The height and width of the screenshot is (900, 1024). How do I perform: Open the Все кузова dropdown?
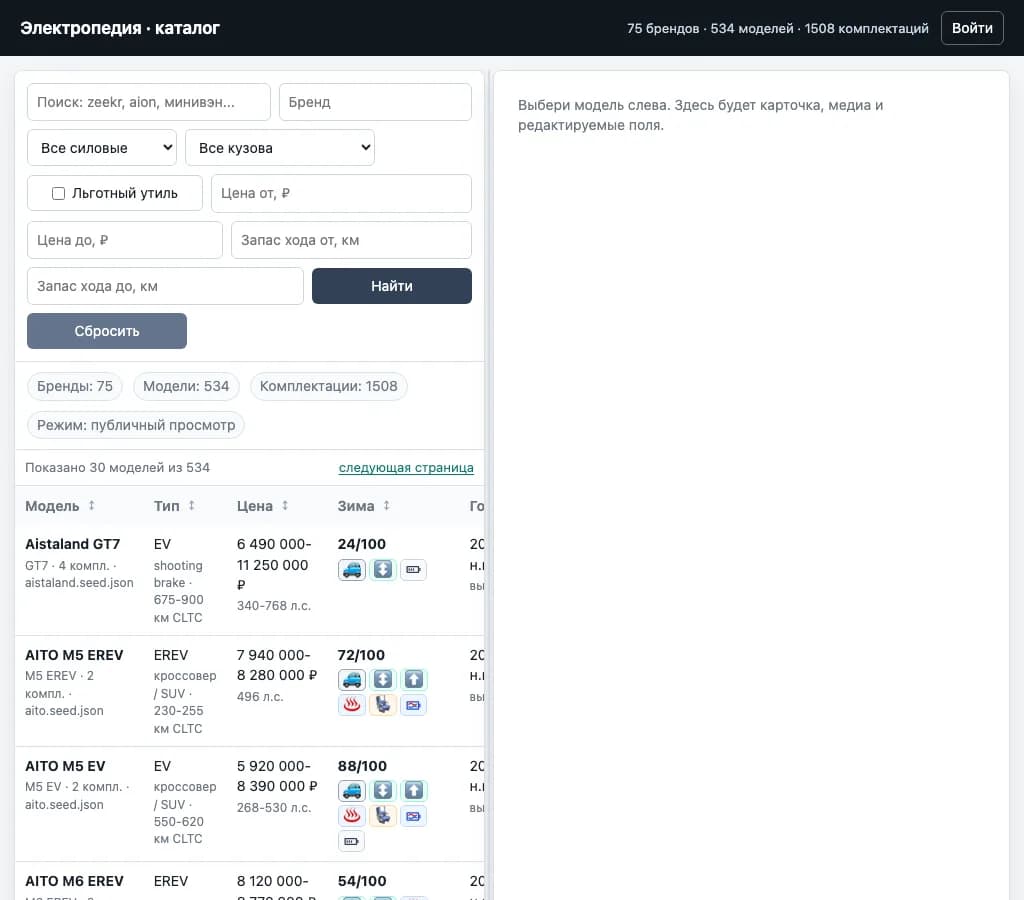[280, 148]
